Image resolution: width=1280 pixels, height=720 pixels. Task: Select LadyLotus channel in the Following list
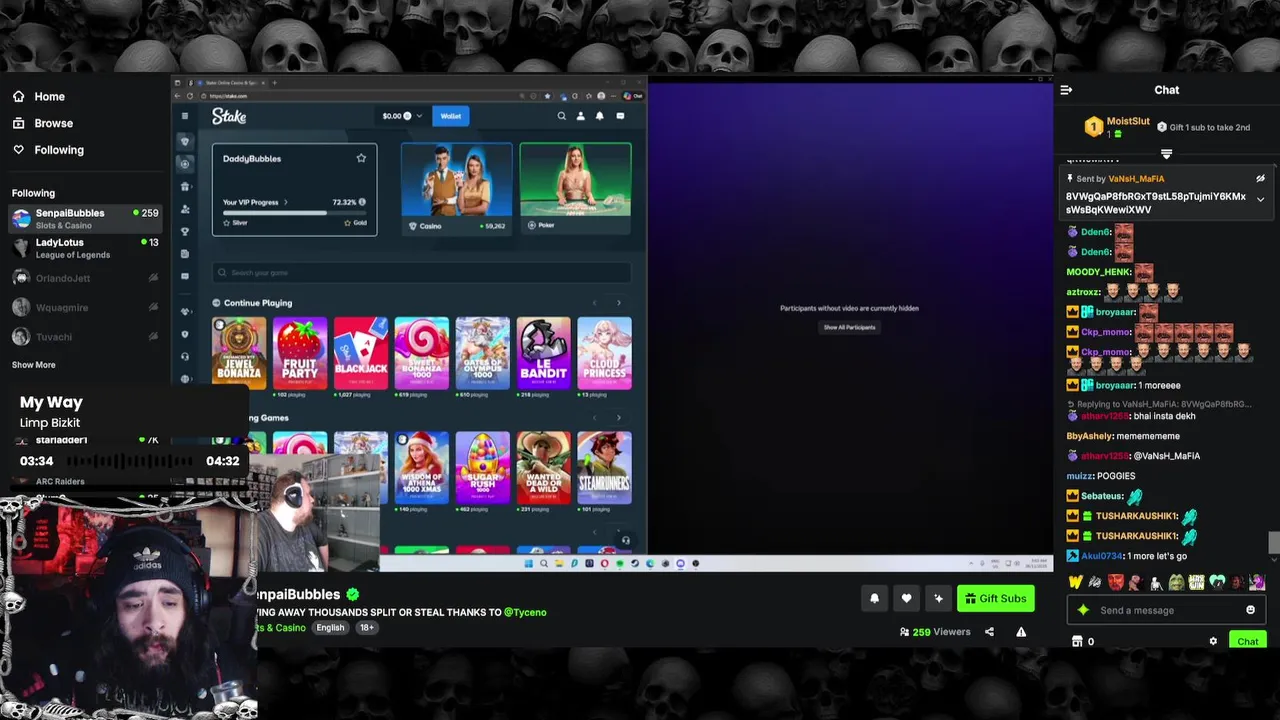84,248
